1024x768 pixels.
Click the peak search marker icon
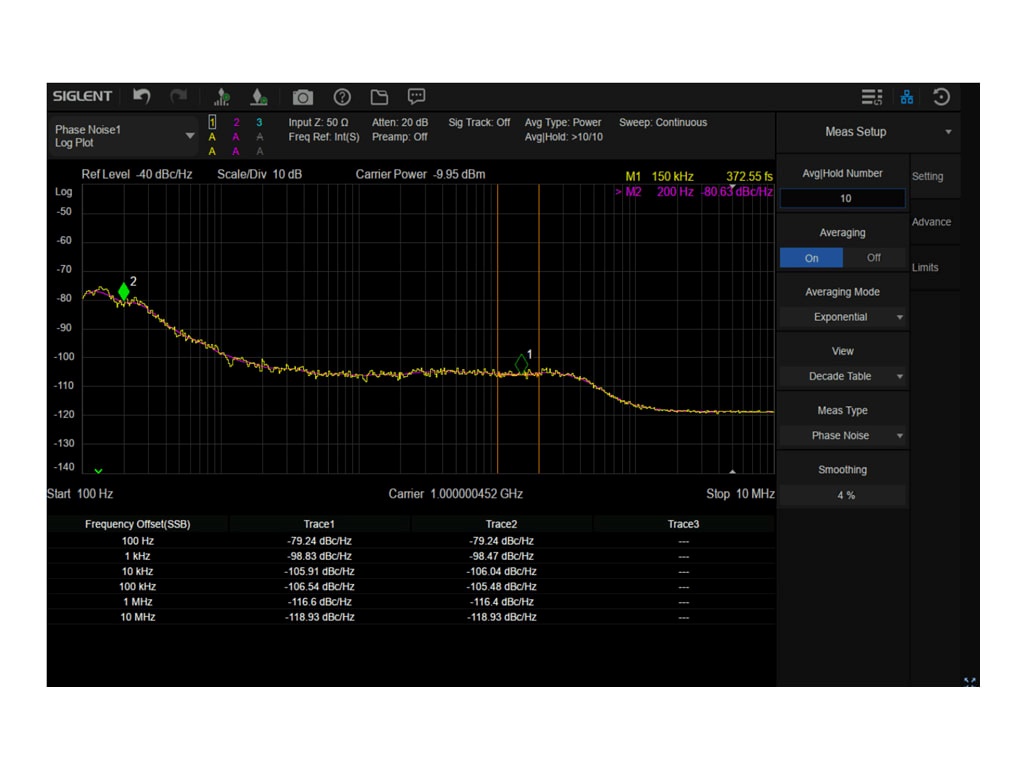[x=222, y=97]
